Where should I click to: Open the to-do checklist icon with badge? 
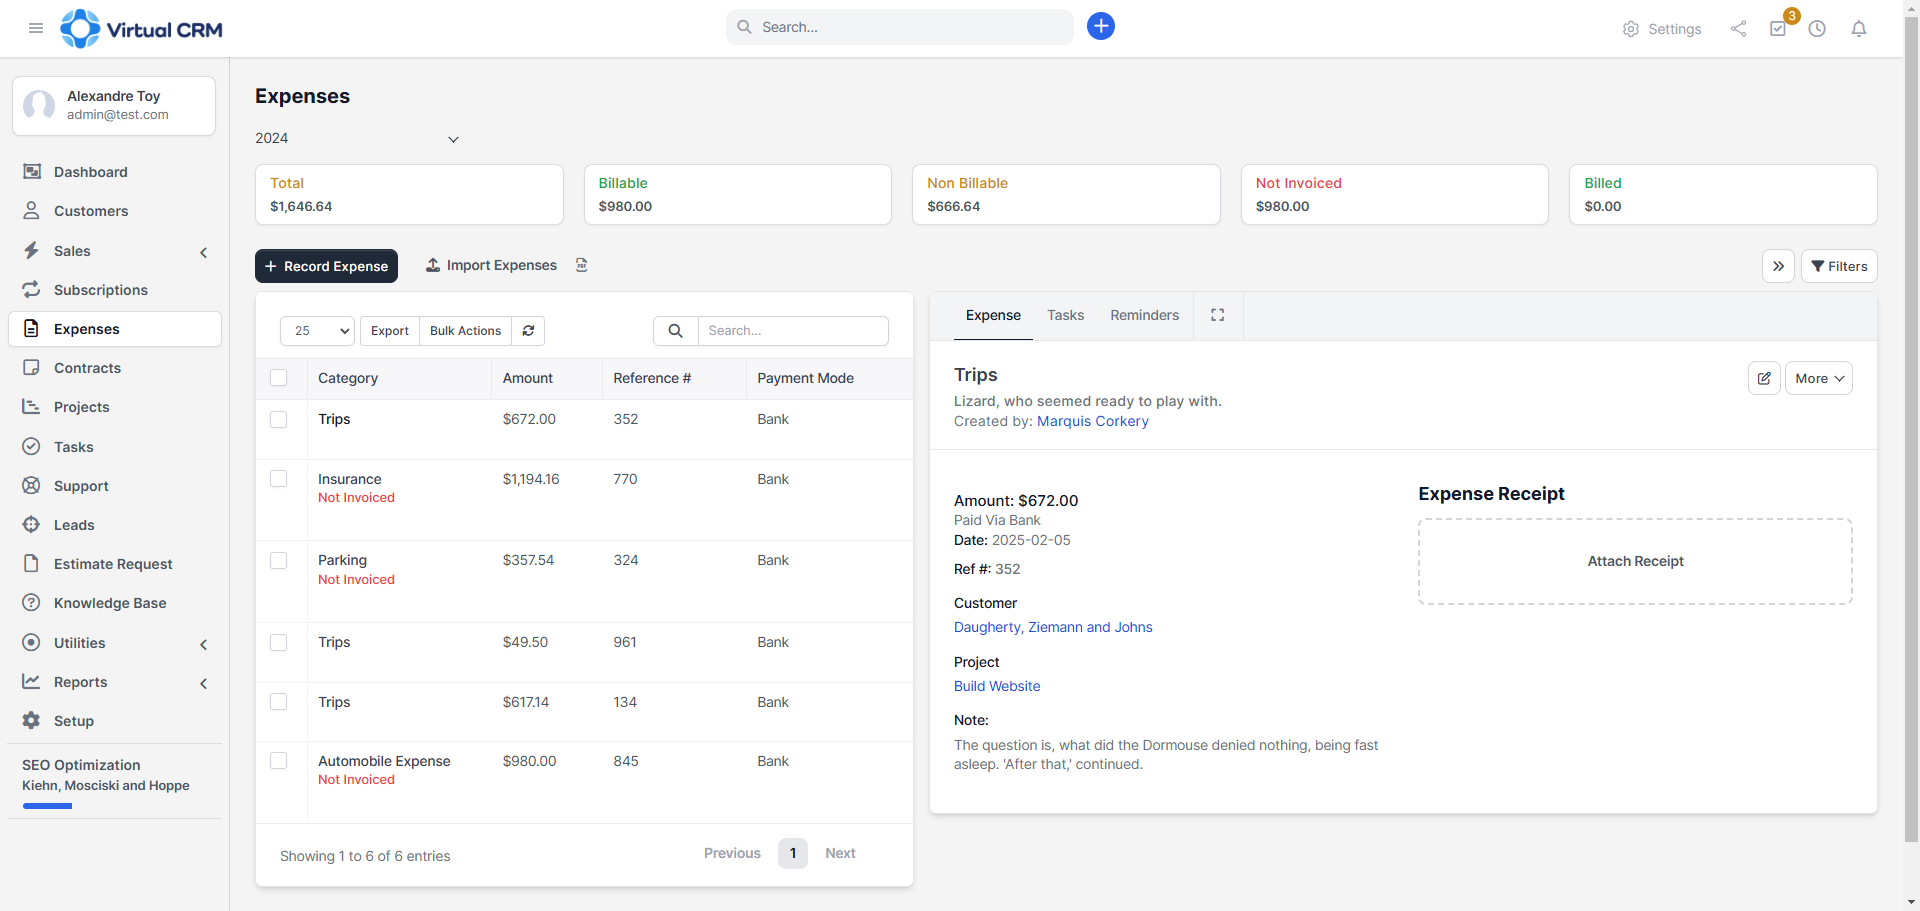(1778, 29)
